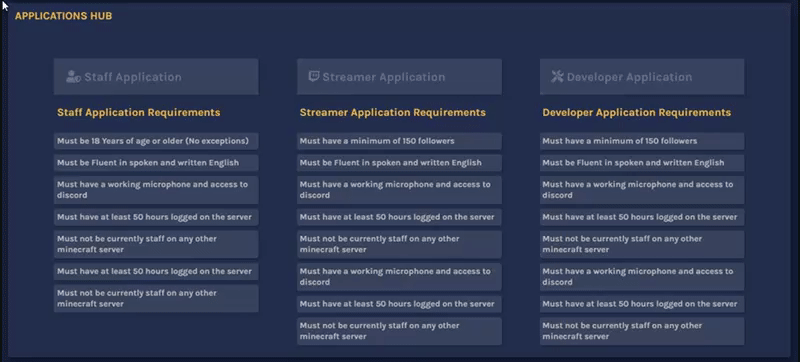Image resolution: width=800 pixels, height=362 pixels.
Task: Click last 'Must not be currently staff' row under Developer
Action: [x=642, y=331]
